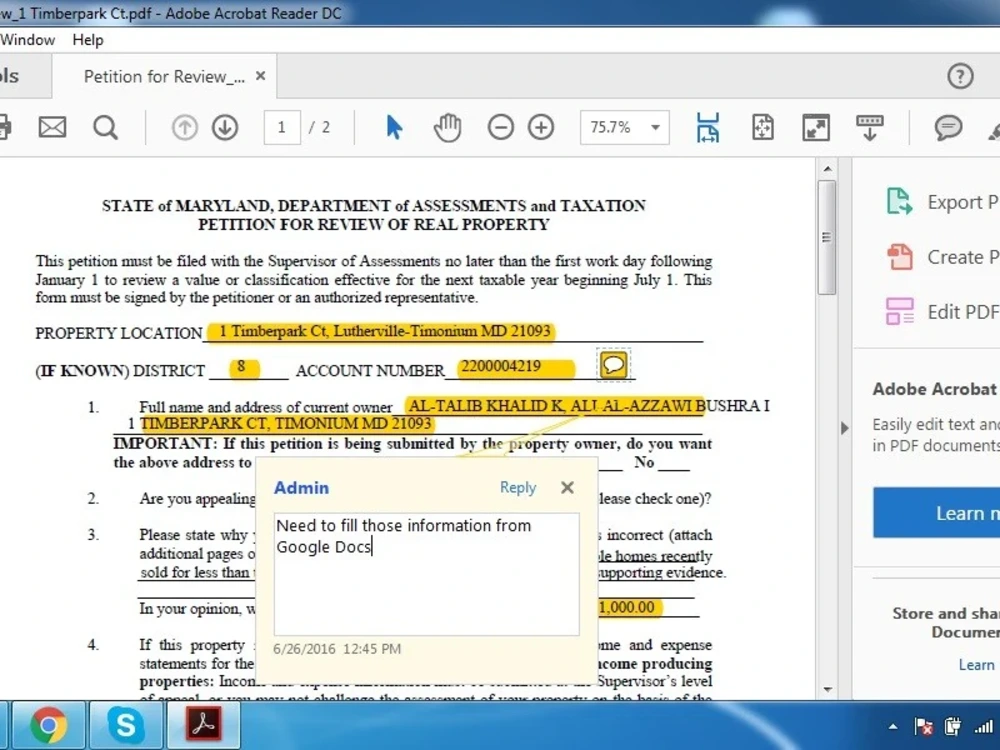The height and width of the screenshot is (750, 1000).
Task: Click the vertical scrollbar thumb
Action: pos(827,237)
